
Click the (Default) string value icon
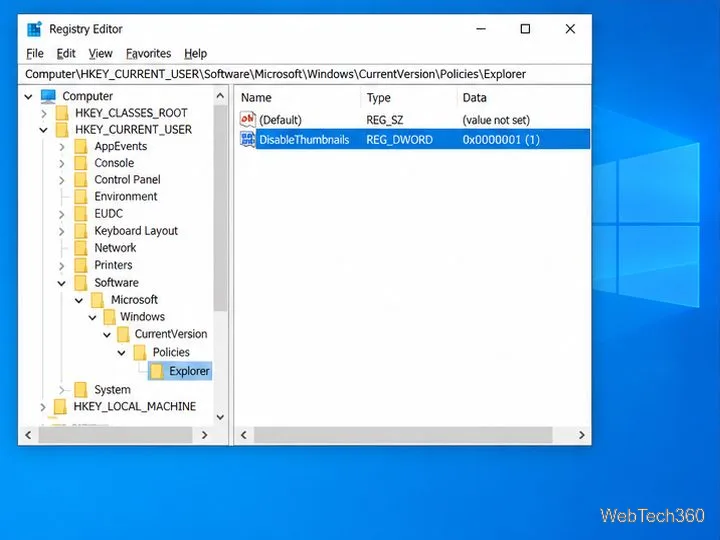(x=248, y=120)
